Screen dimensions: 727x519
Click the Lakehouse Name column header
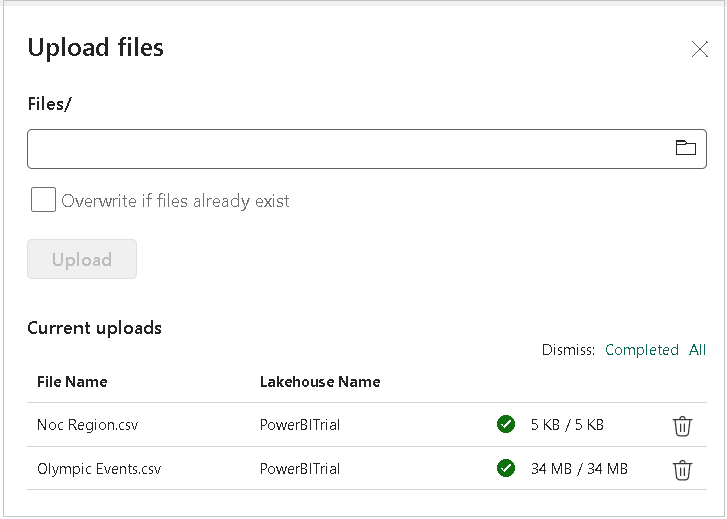pyautogui.click(x=320, y=382)
